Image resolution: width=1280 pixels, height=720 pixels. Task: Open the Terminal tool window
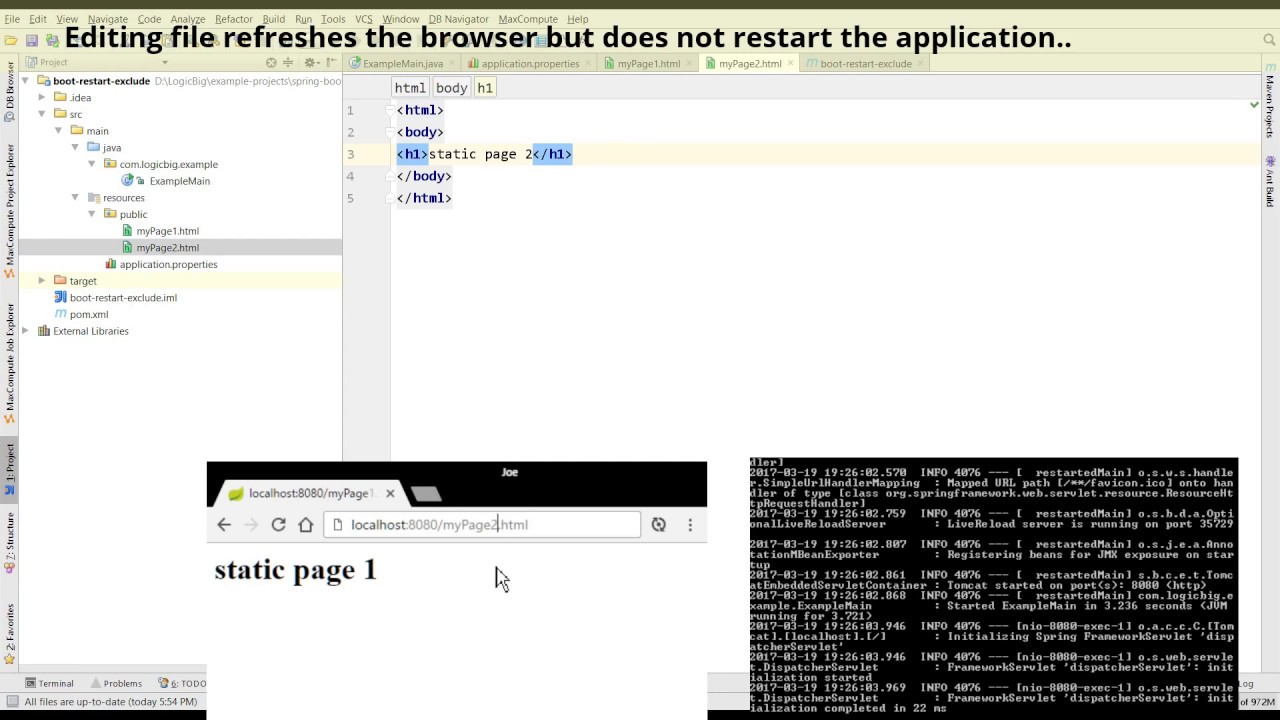(49, 684)
